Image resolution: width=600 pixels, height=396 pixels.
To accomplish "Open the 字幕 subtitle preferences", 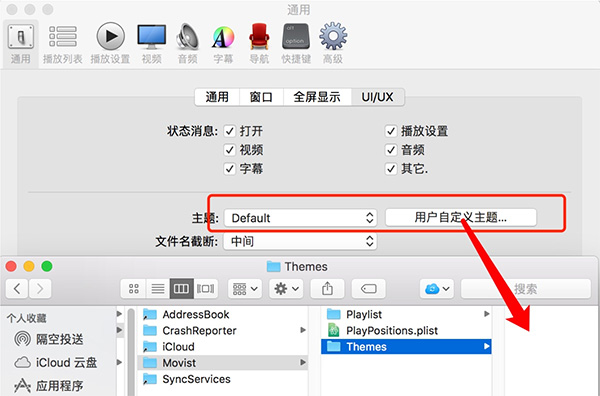I will pyautogui.click(x=223, y=43).
